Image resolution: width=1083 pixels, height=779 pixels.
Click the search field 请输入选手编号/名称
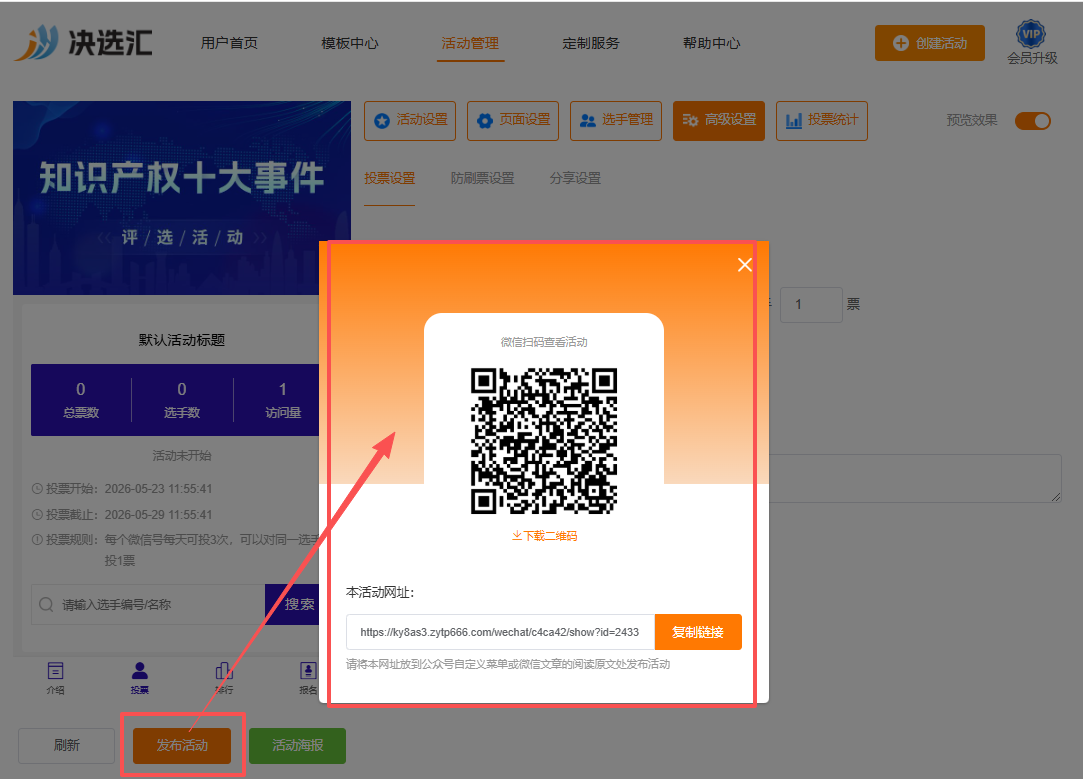pos(148,605)
